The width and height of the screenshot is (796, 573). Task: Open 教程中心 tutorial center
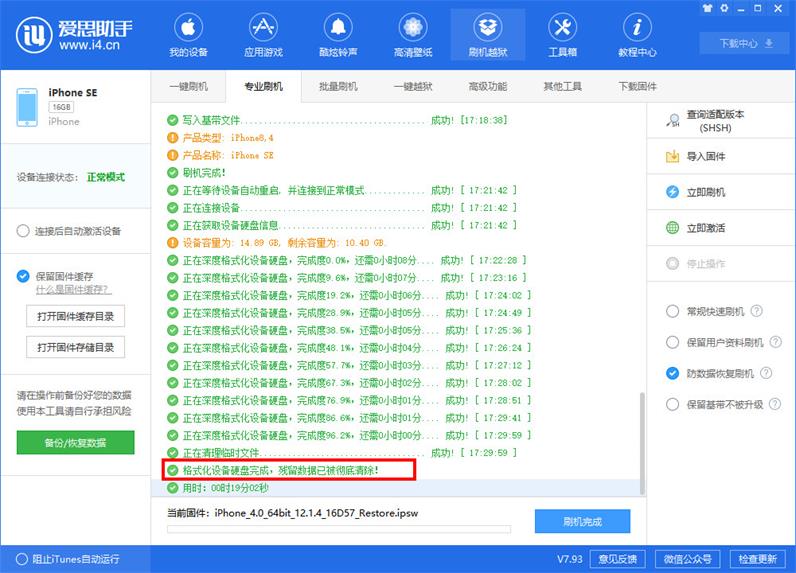click(x=637, y=35)
